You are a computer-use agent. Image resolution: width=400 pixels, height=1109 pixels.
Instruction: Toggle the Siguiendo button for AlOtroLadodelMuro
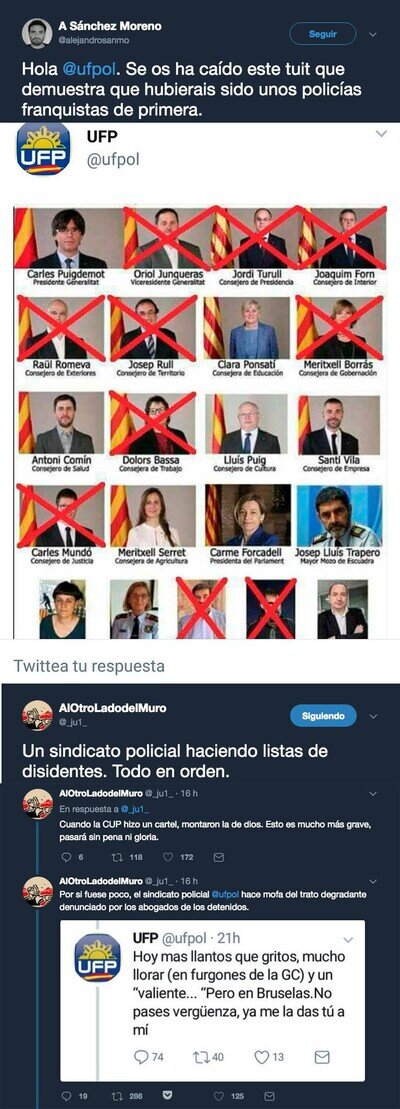323,716
